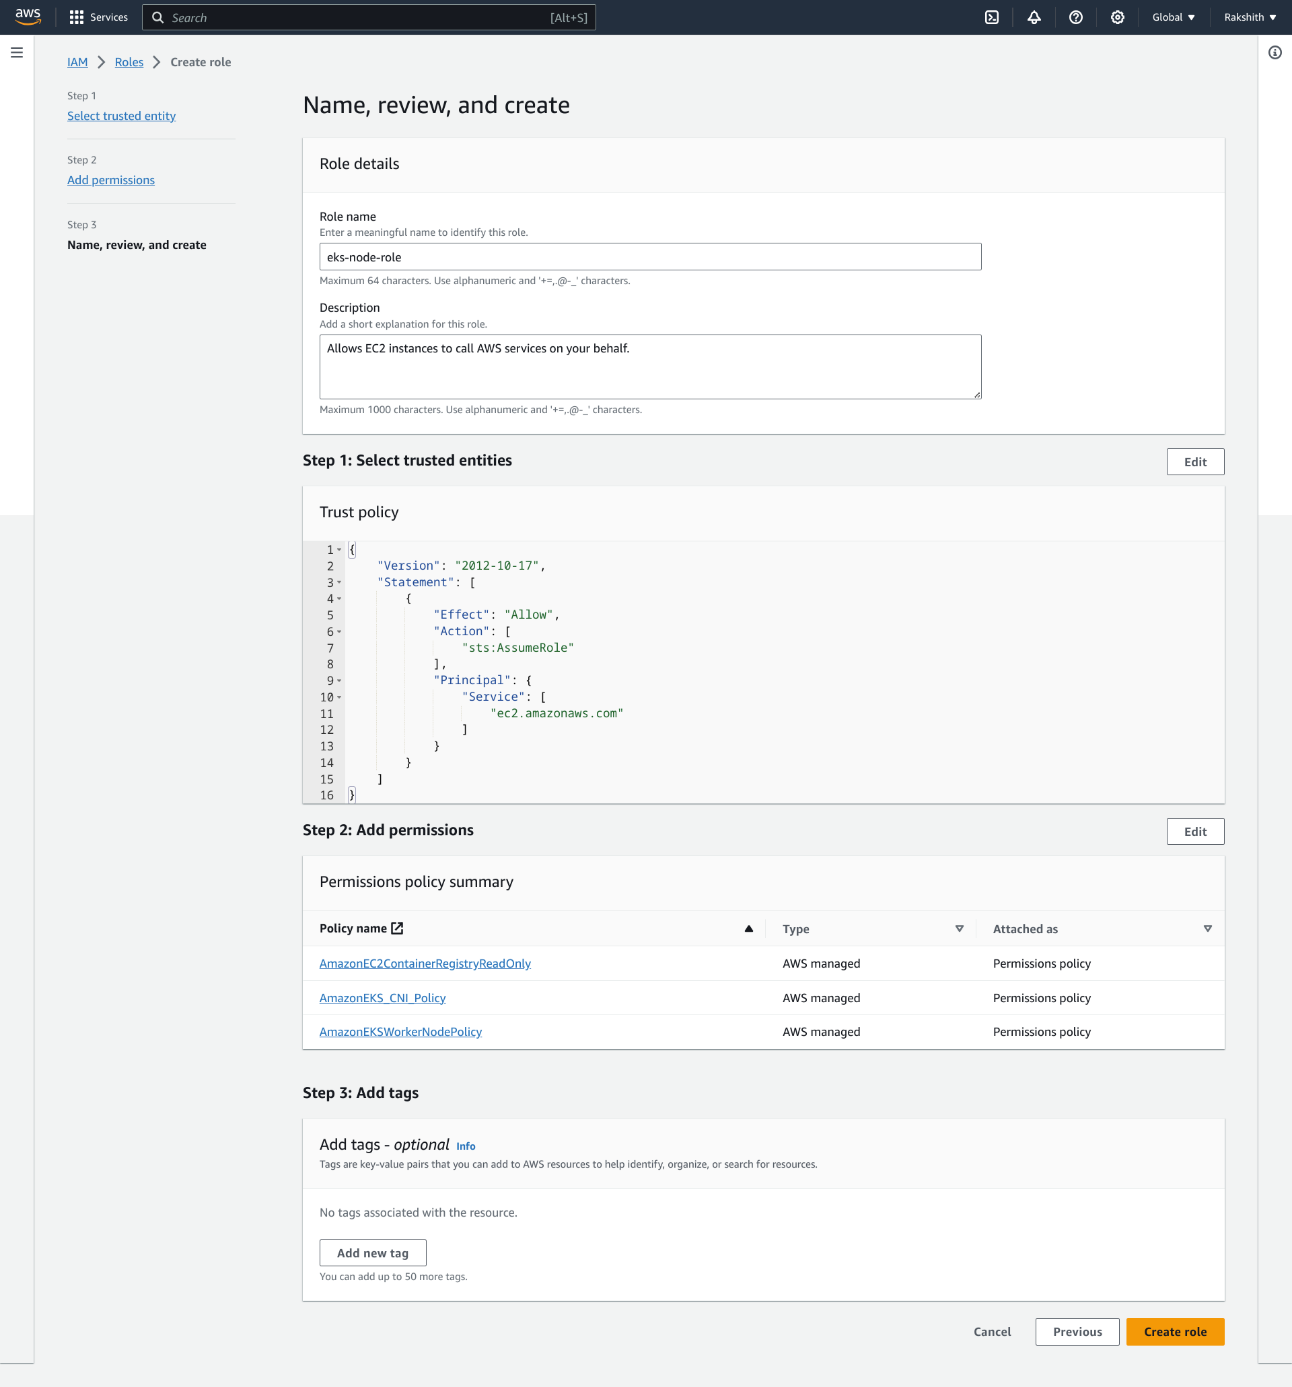This screenshot has height=1387, width=1292.
Task: Go to the Roles breadcrumb
Action: (129, 62)
